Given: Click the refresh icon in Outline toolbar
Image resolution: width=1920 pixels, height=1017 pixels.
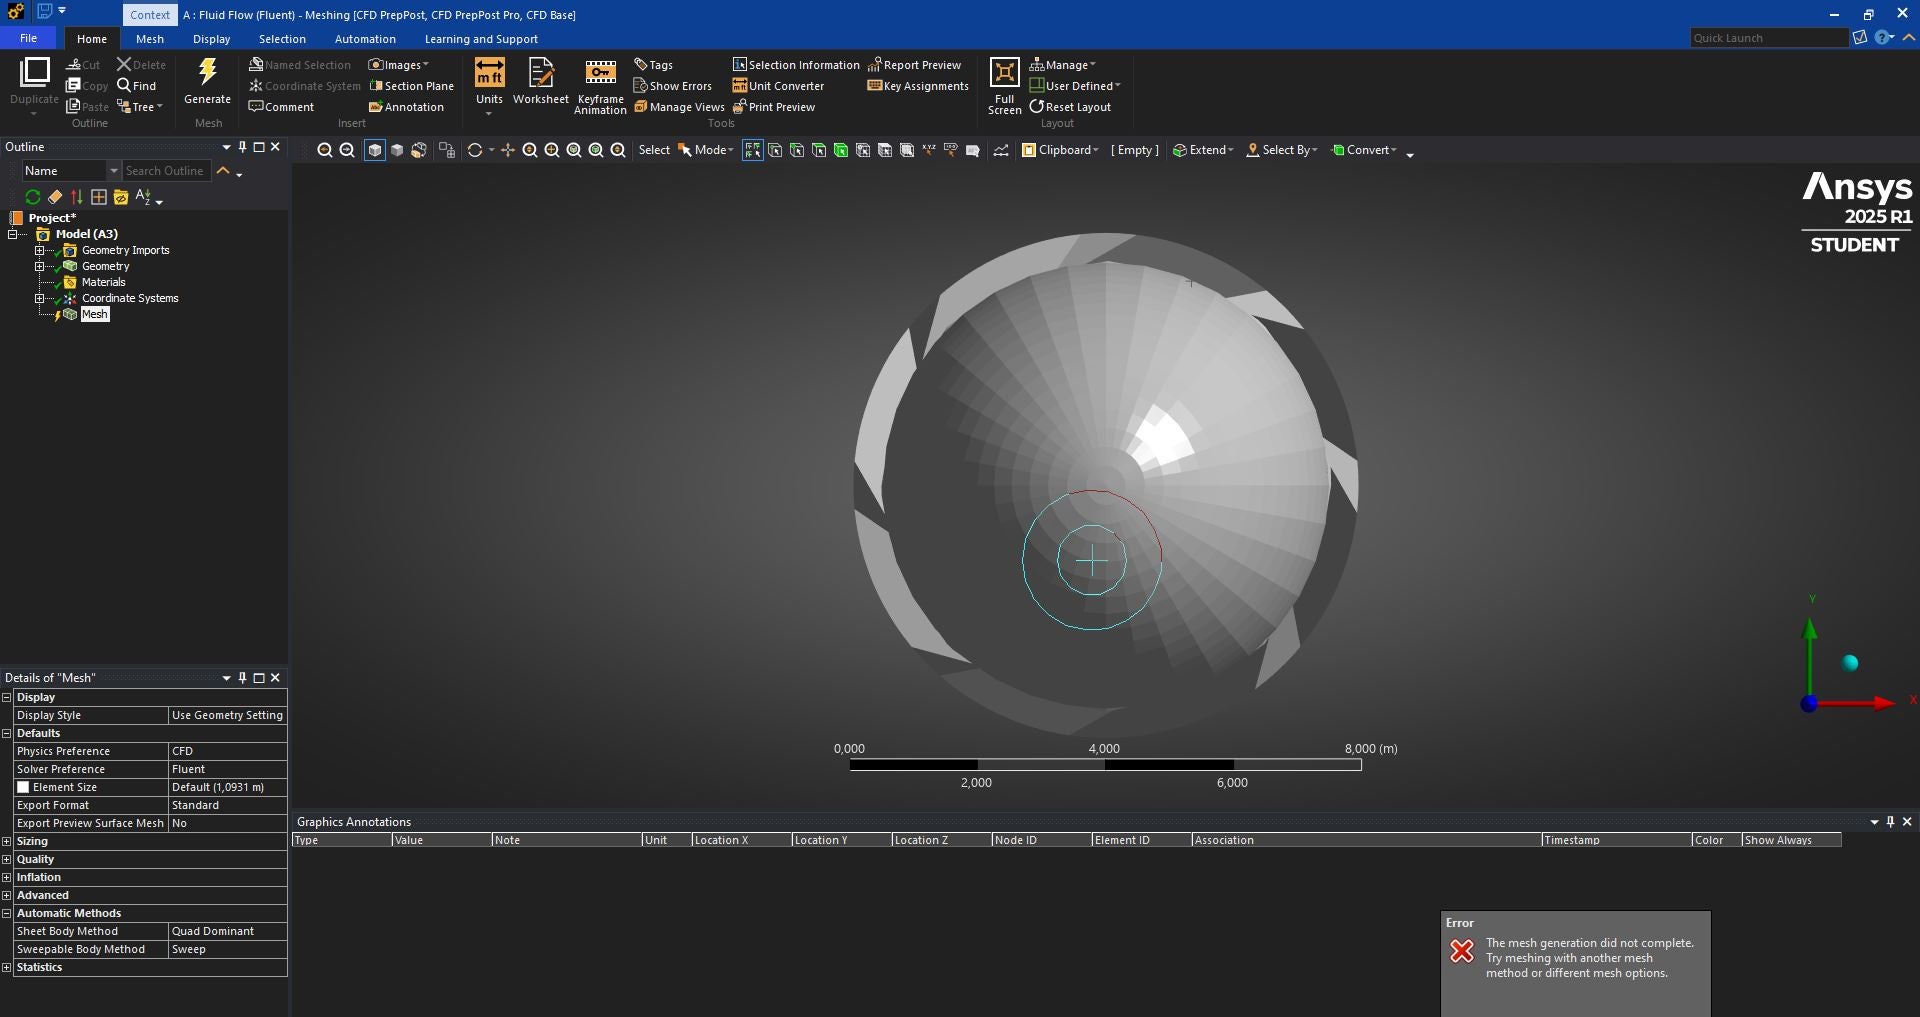Looking at the screenshot, I should 33,197.
